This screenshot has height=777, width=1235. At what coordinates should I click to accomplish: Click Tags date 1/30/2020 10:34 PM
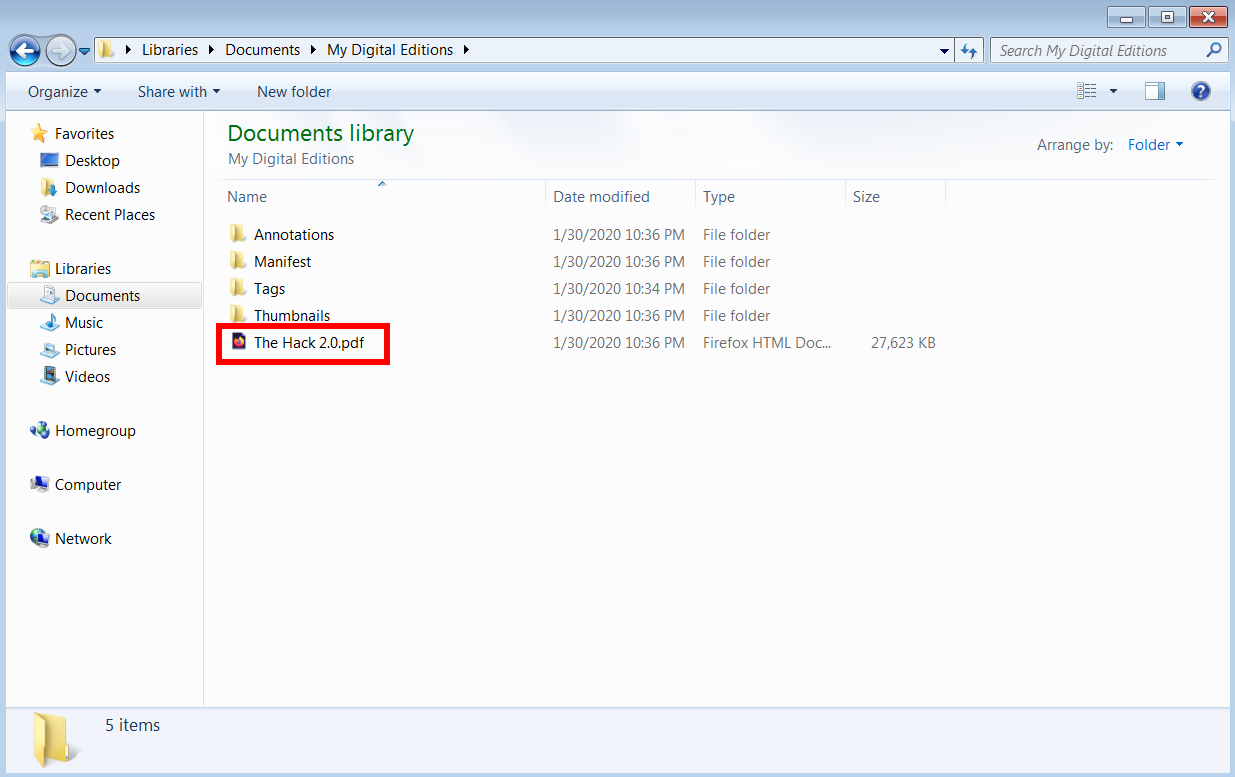(x=619, y=288)
